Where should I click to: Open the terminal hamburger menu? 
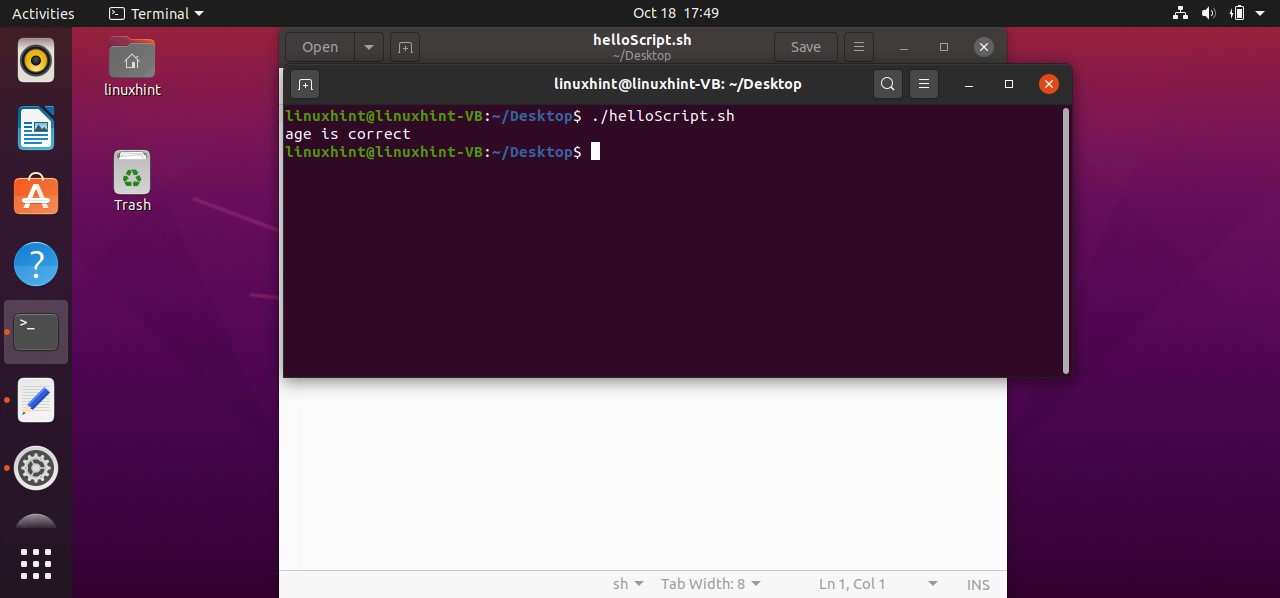click(924, 84)
